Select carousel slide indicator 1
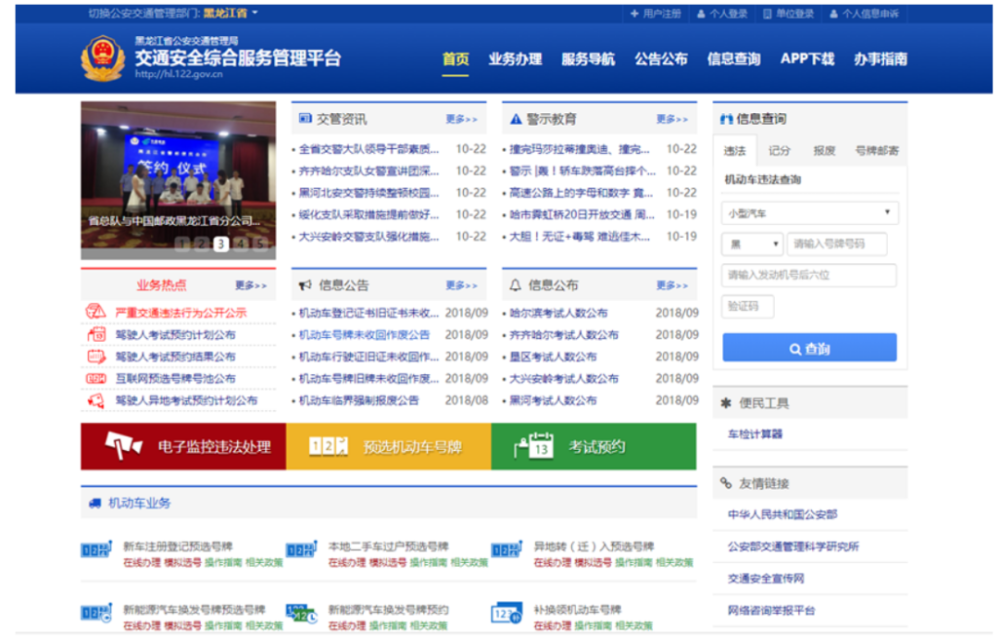This screenshot has height=639, width=1000. tap(182, 244)
